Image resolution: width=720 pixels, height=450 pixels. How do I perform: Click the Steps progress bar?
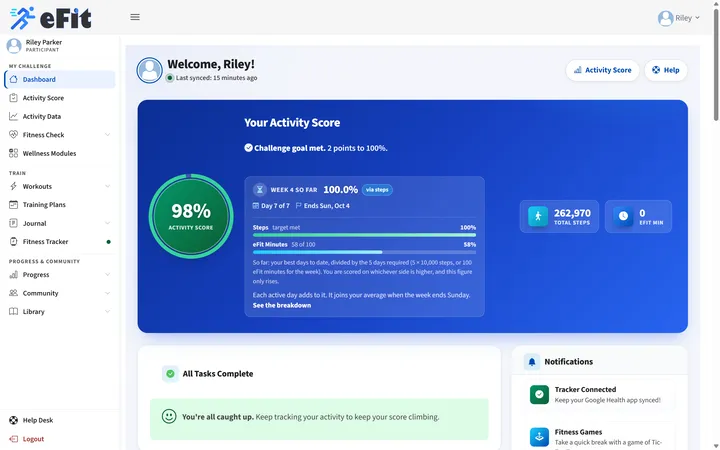tap(364, 235)
